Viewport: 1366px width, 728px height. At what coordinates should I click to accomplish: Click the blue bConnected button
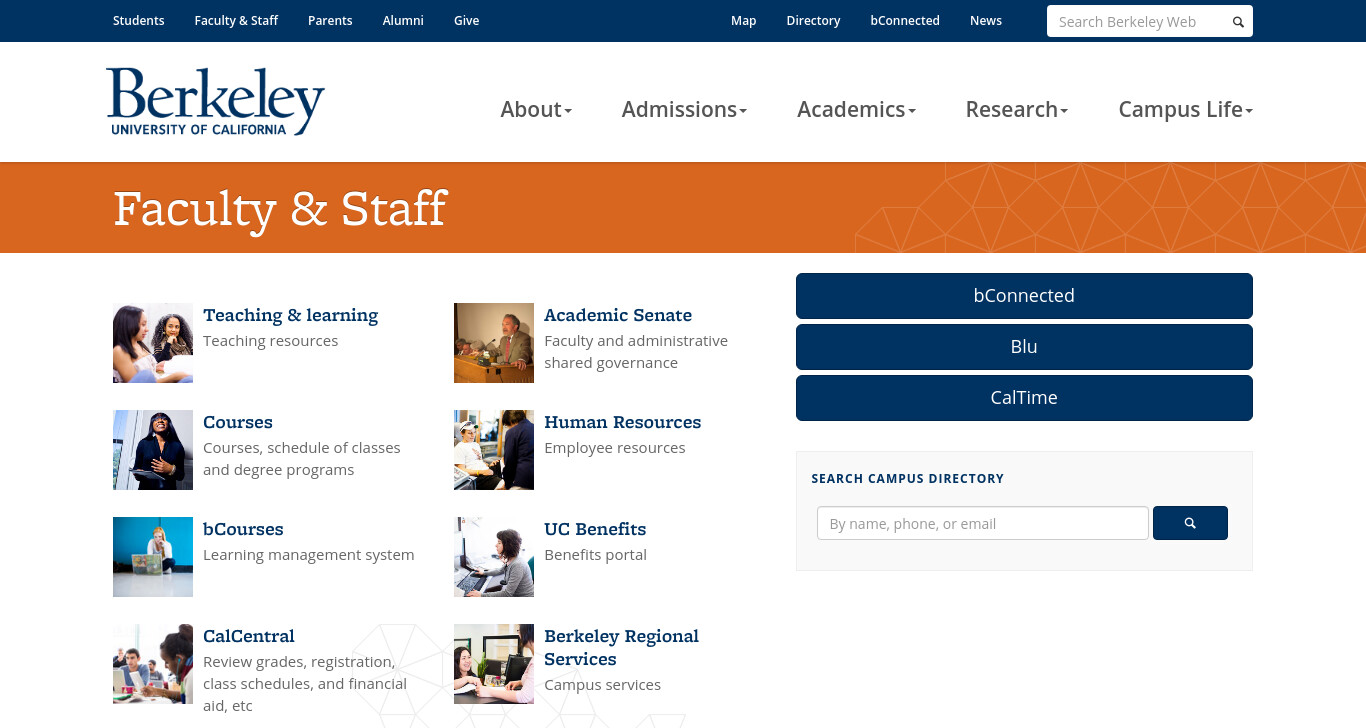1024,296
